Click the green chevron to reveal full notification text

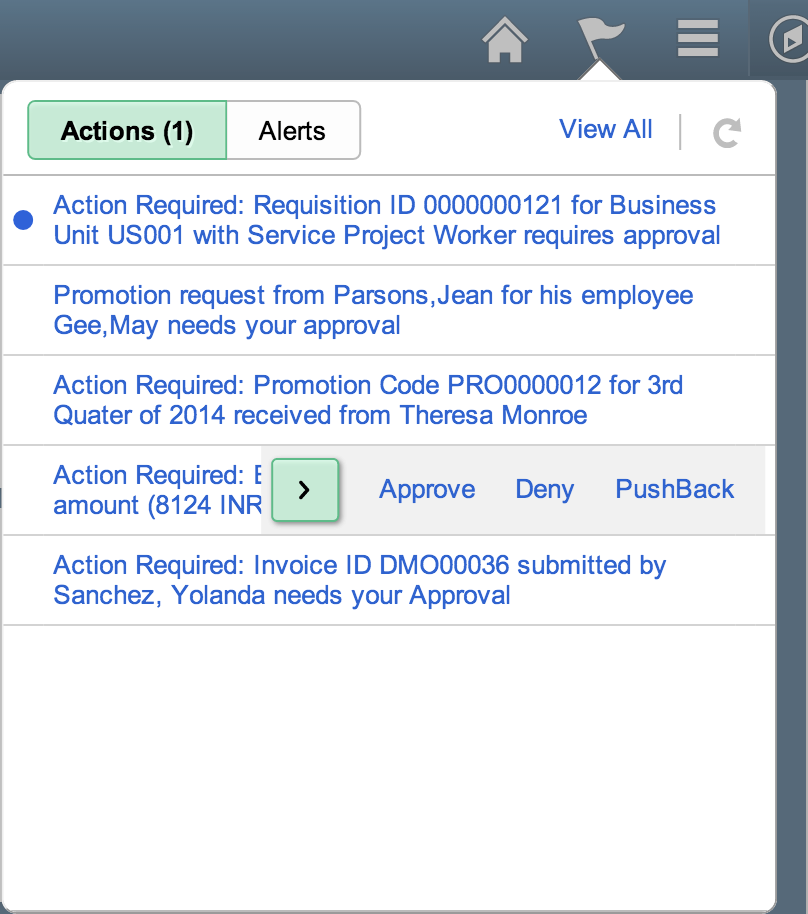[x=305, y=490]
